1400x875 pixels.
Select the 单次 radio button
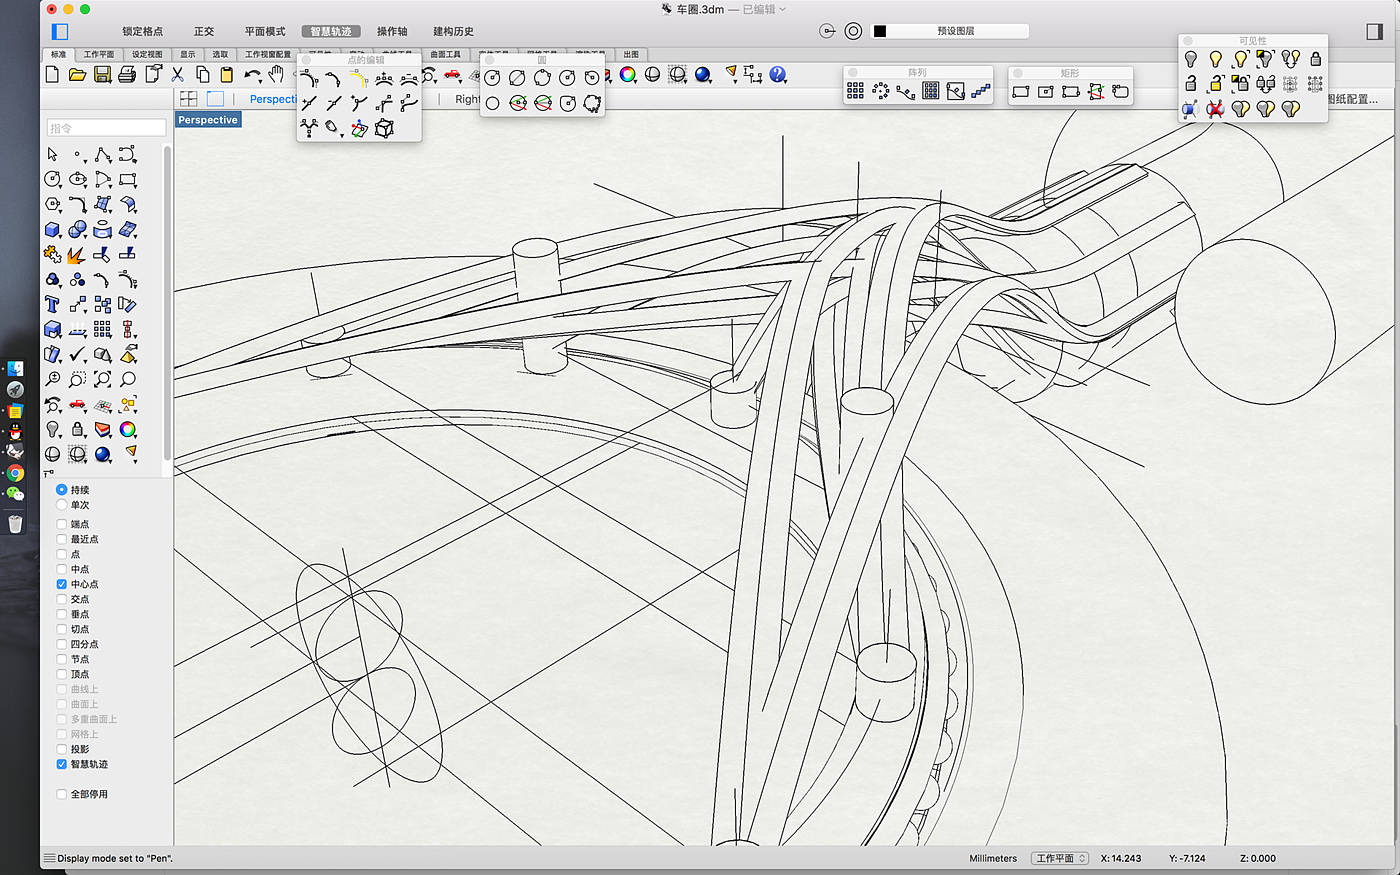click(62, 505)
